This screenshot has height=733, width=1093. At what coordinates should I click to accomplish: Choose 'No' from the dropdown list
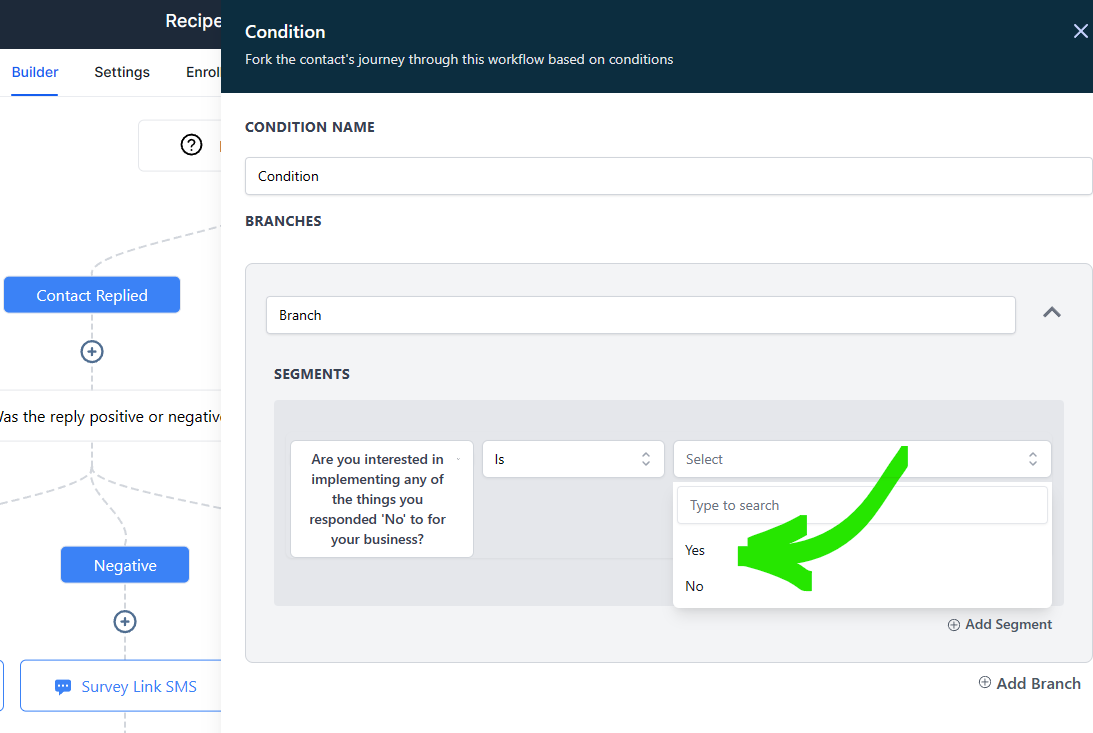click(x=694, y=586)
